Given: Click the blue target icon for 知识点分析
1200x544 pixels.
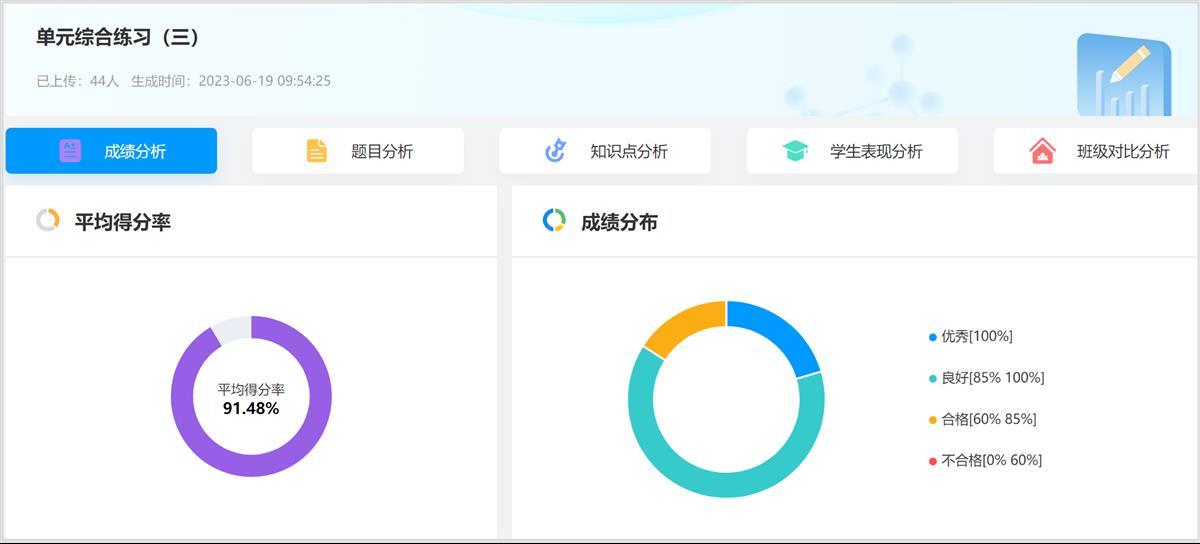Looking at the screenshot, I should [555, 151].
